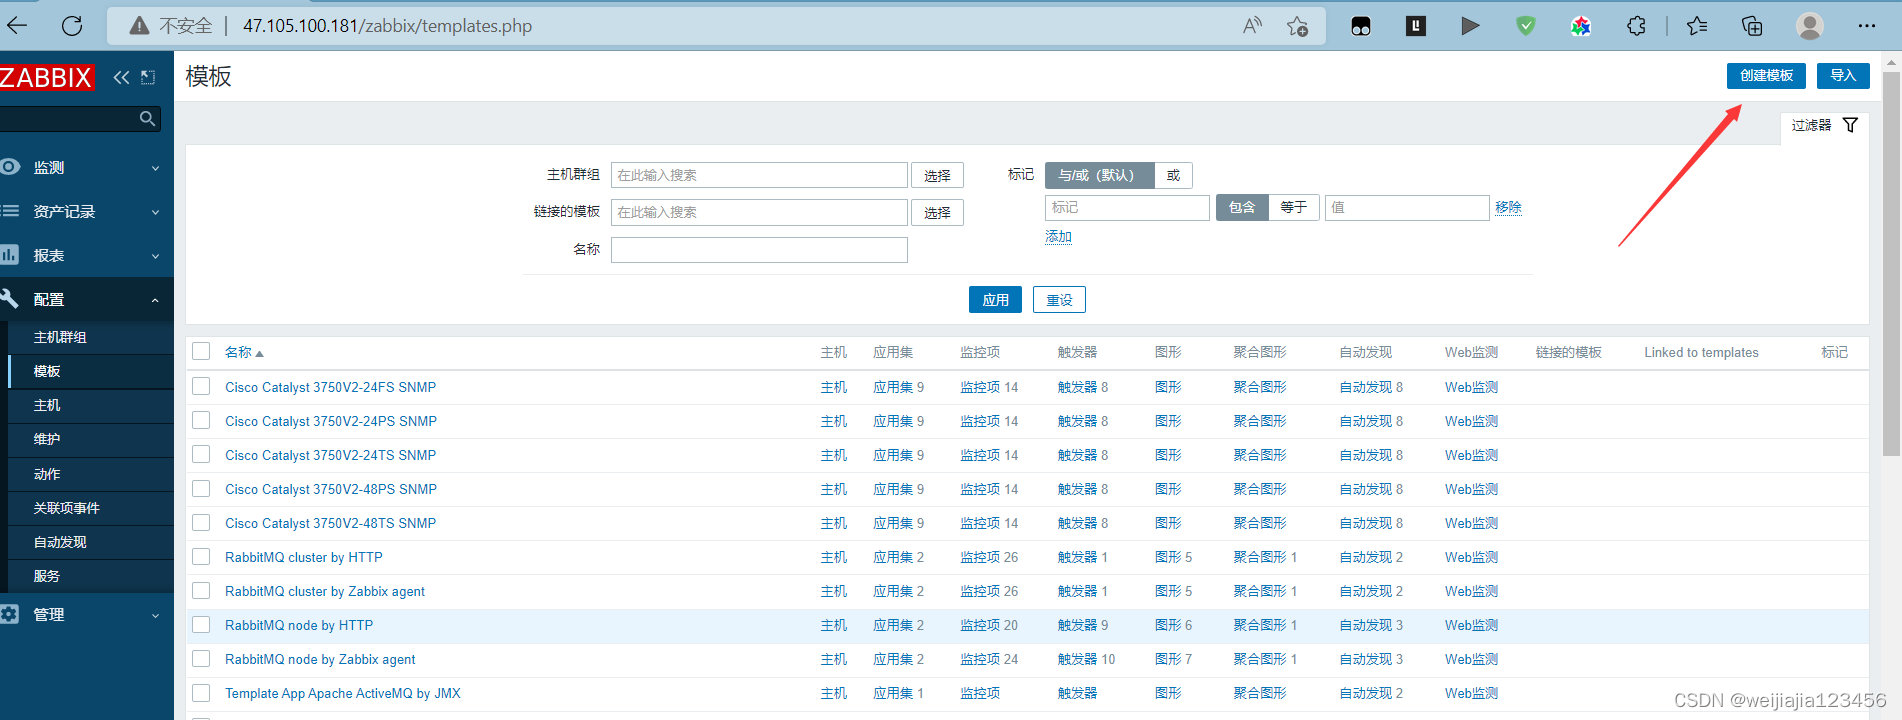1902x720 pixels.
Task: Click the play-shaped extension icon
Action: point(1470,25)
